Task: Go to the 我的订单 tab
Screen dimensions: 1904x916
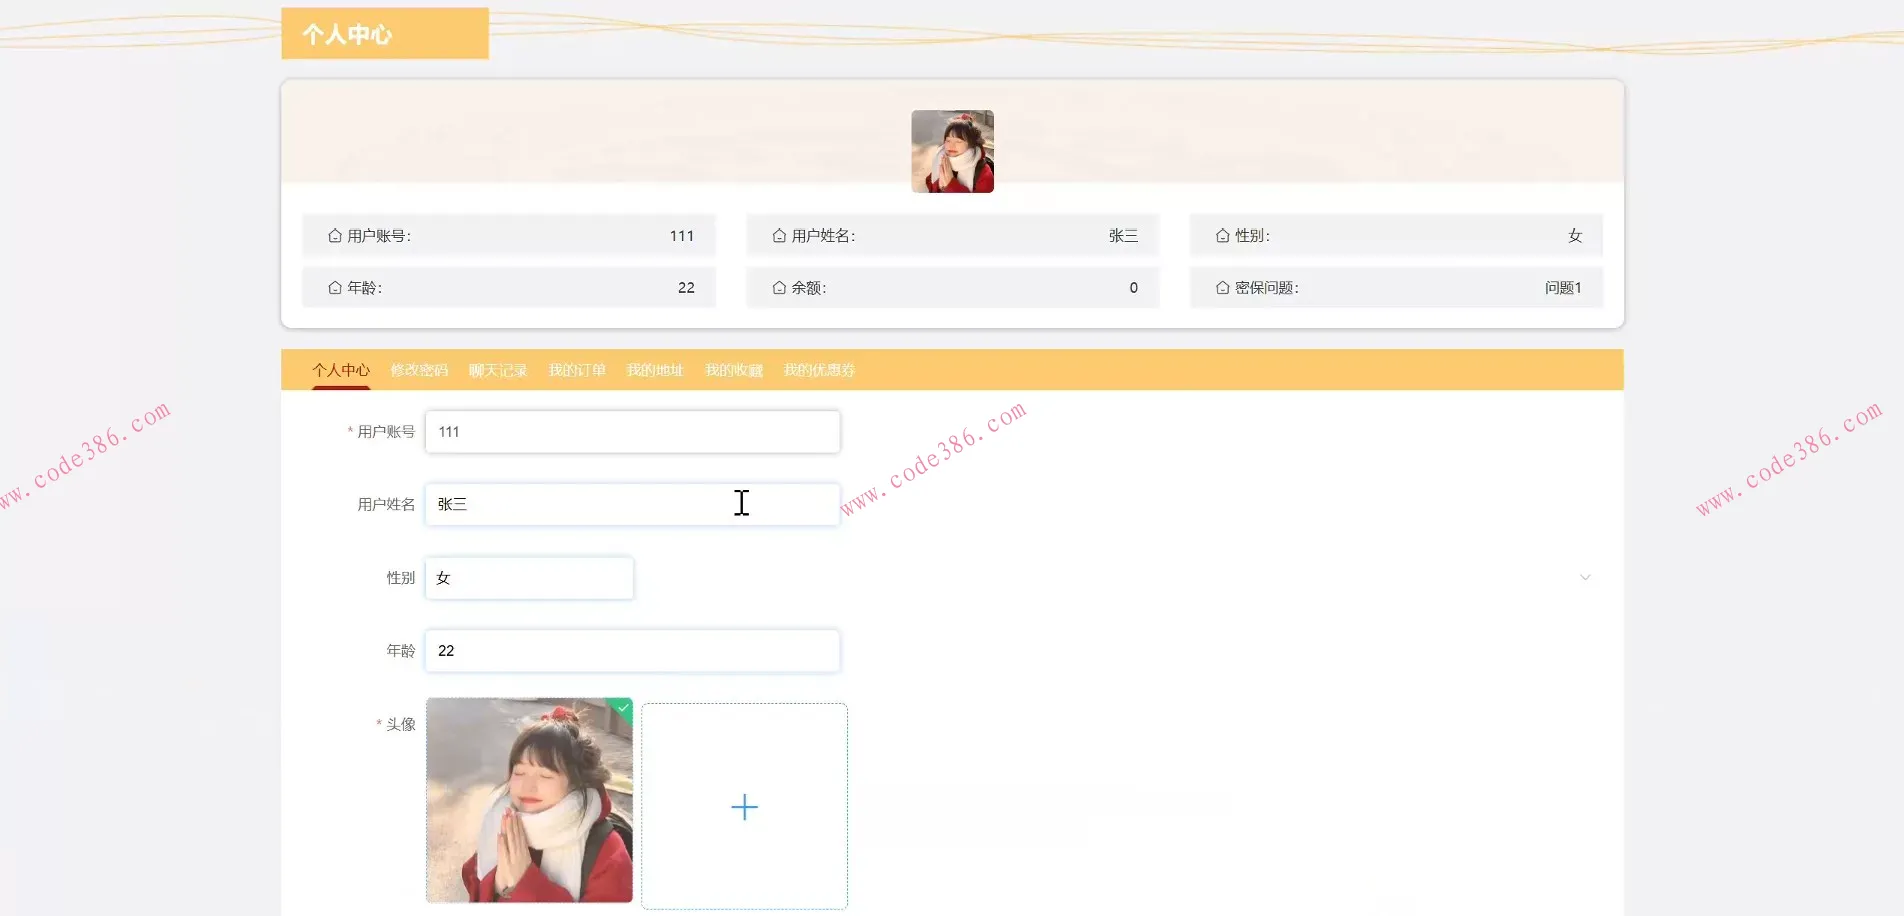Action: coord(577,370)
